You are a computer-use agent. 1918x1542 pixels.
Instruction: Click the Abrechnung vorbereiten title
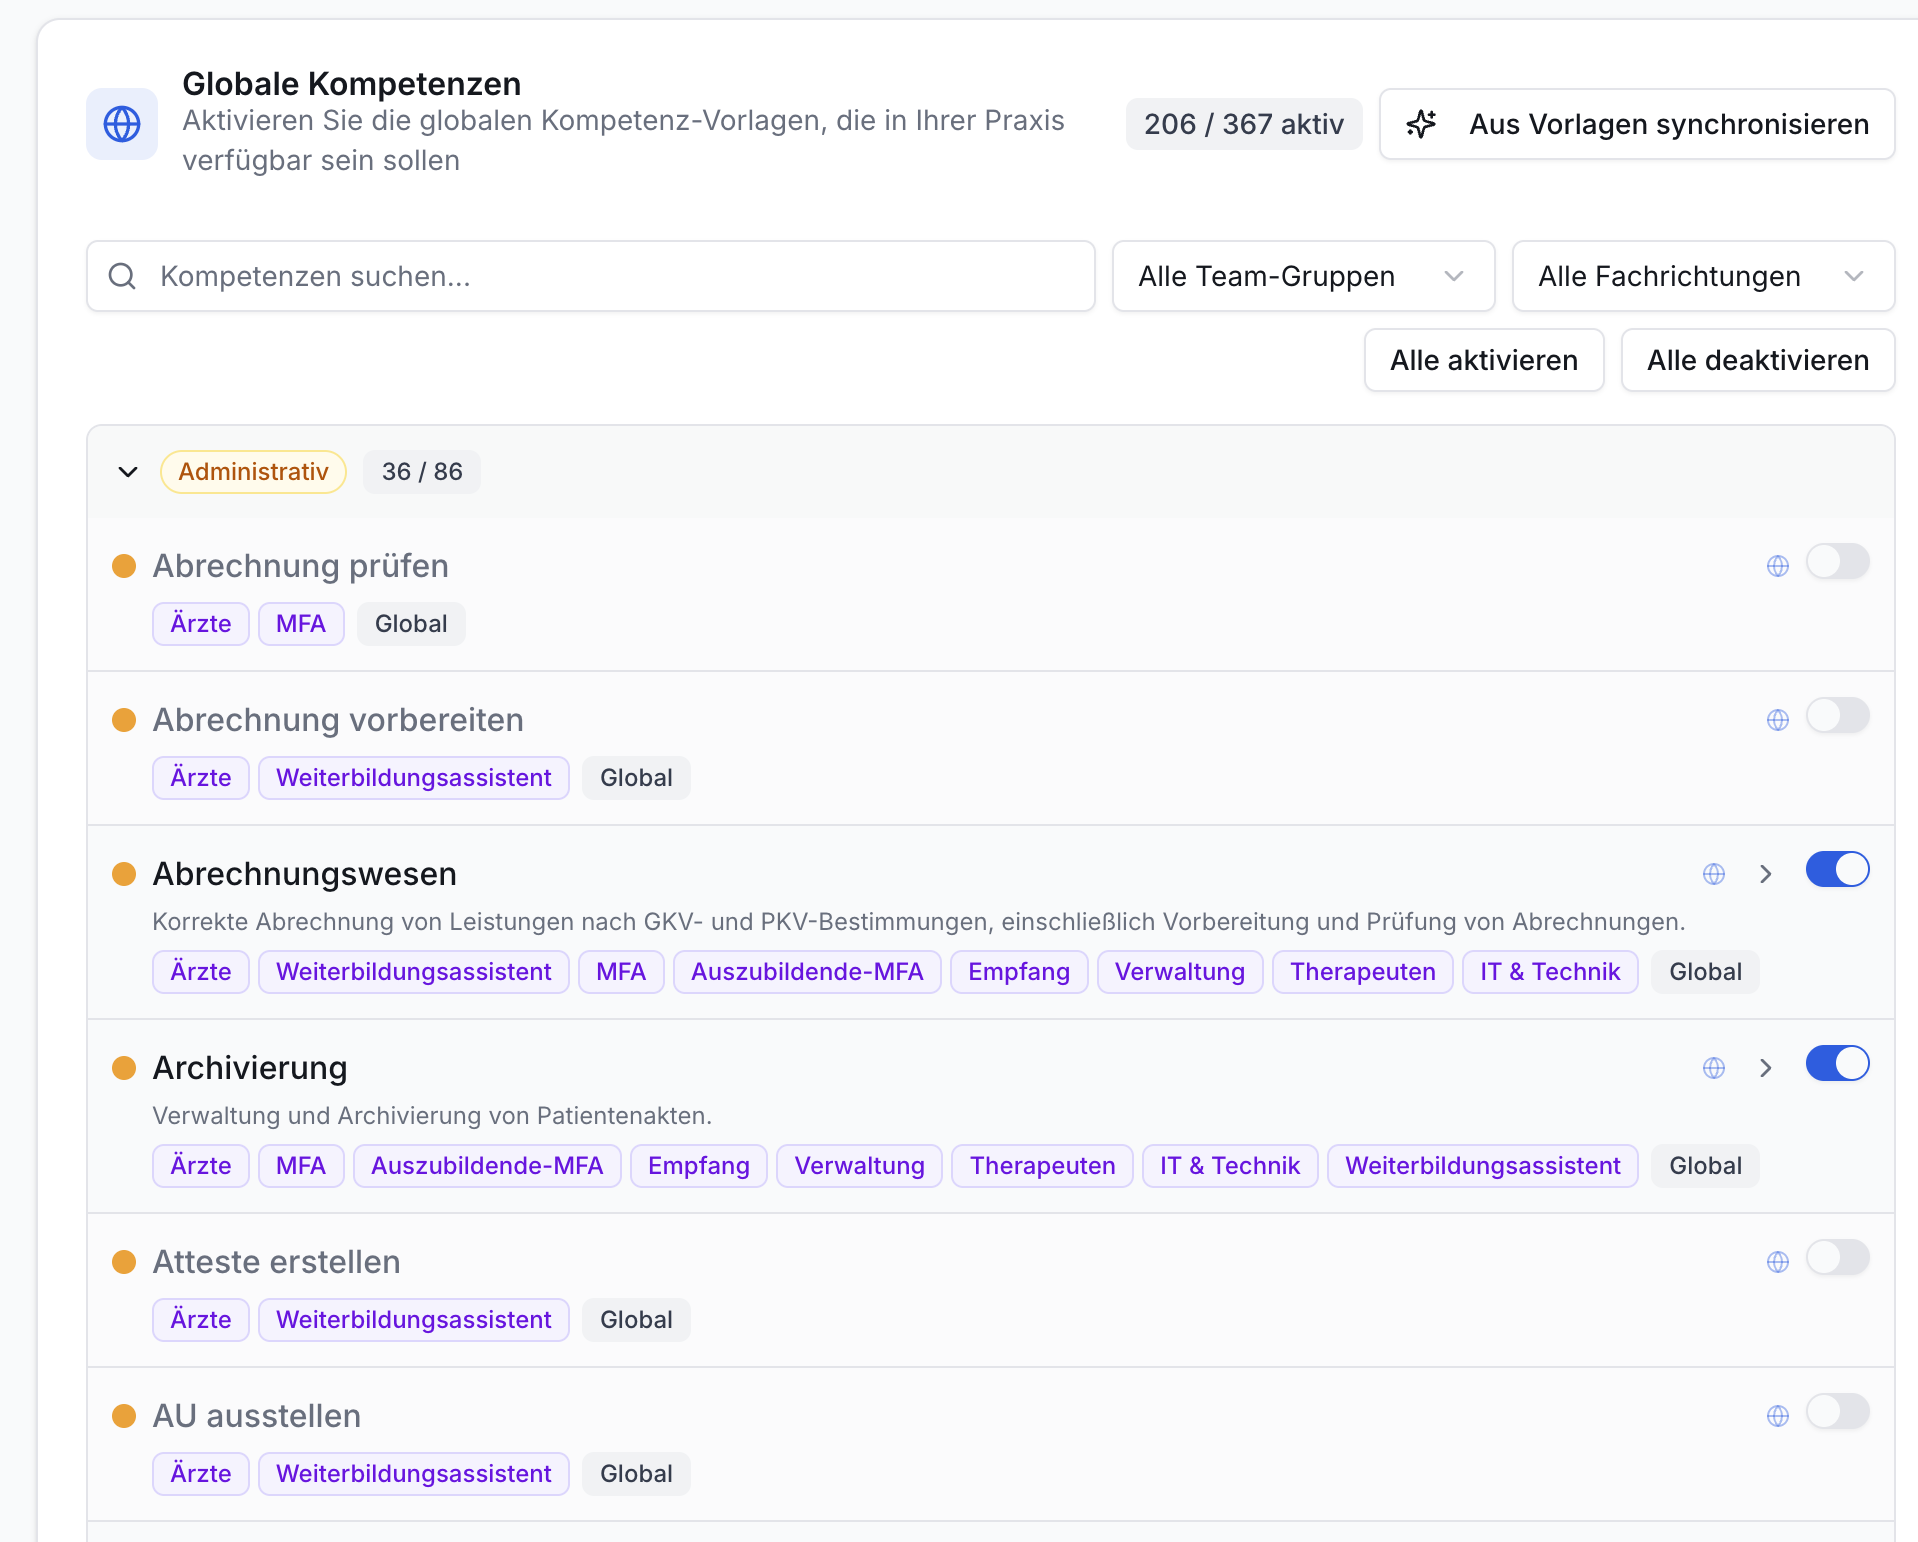point(338,720)
